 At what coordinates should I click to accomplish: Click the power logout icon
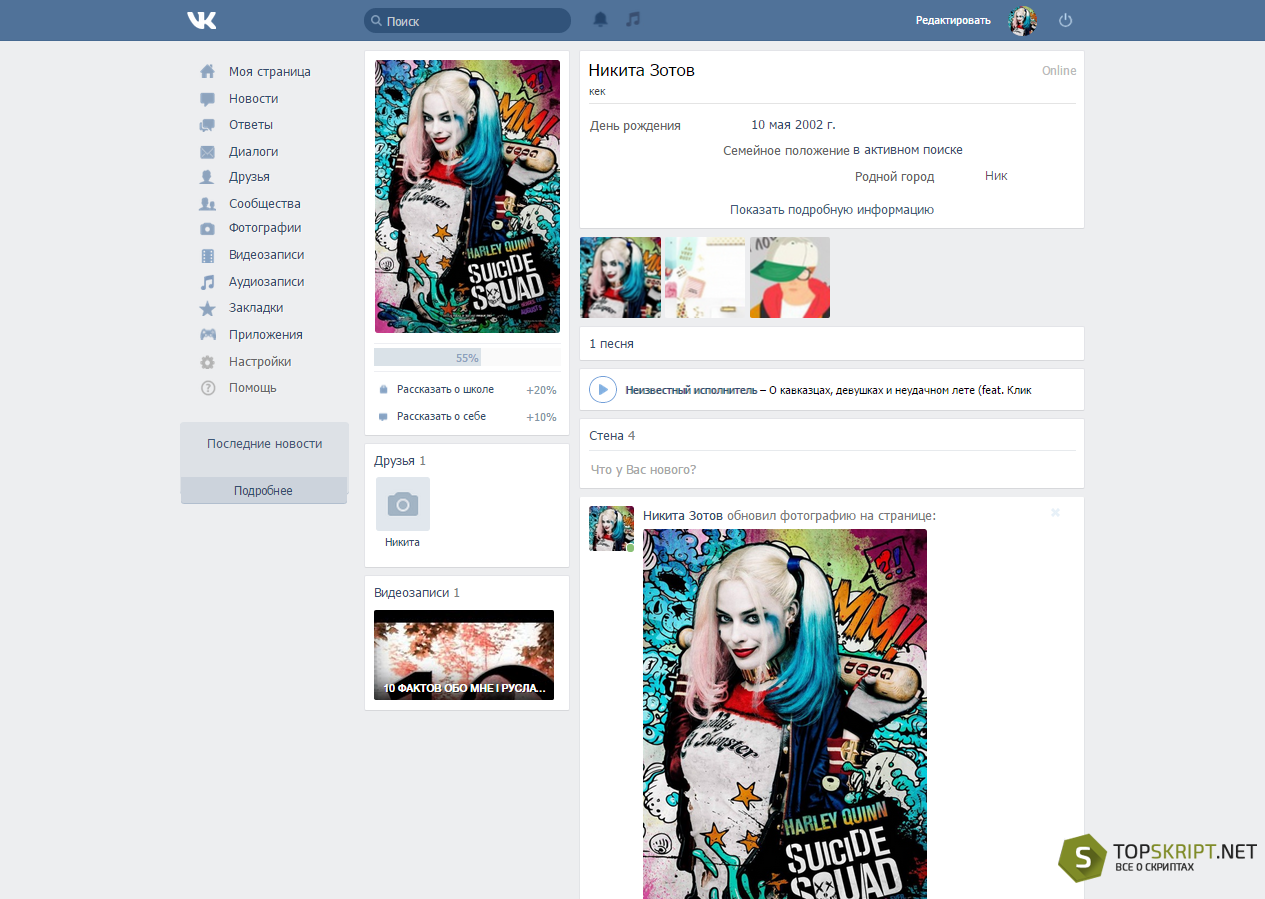[x=1066, y=20]
